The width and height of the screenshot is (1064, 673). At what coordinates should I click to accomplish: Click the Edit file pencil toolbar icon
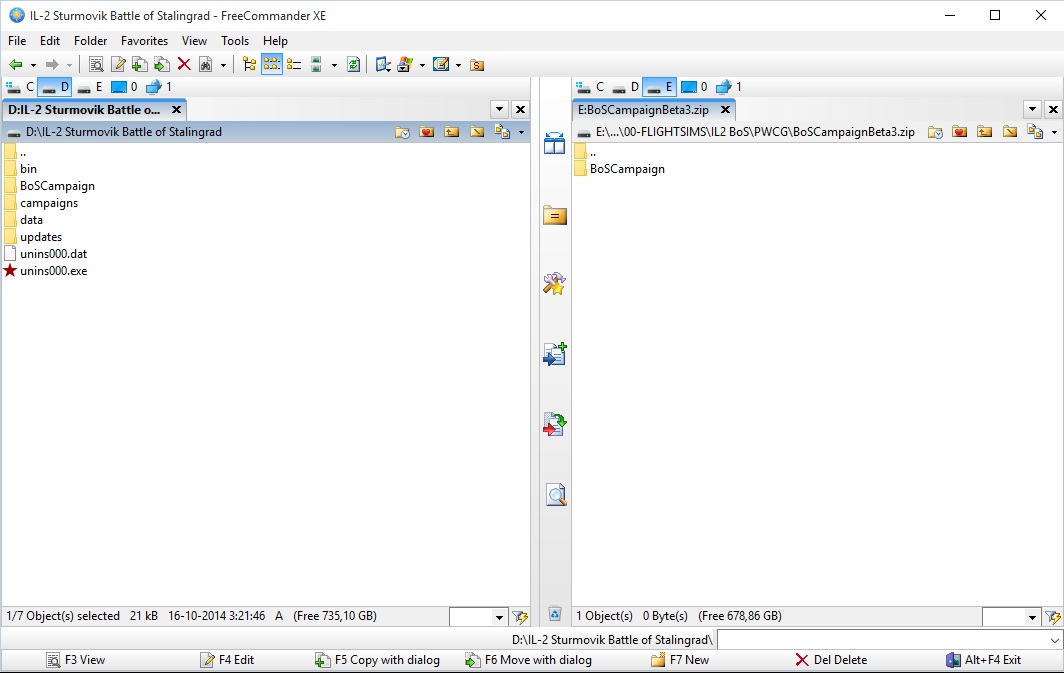click(x=118, y=65)
